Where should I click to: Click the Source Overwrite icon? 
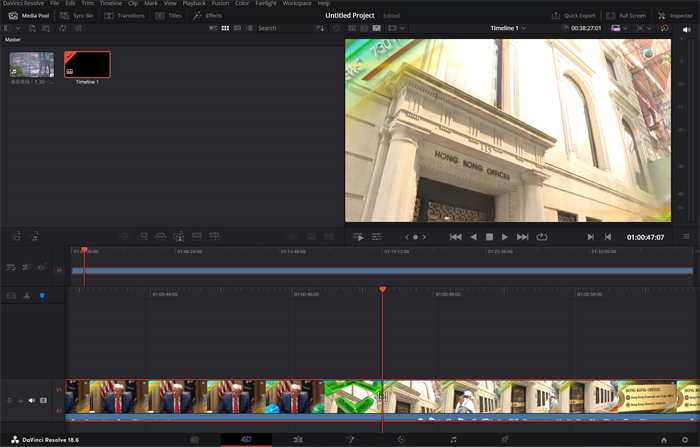tap(215, 236)
